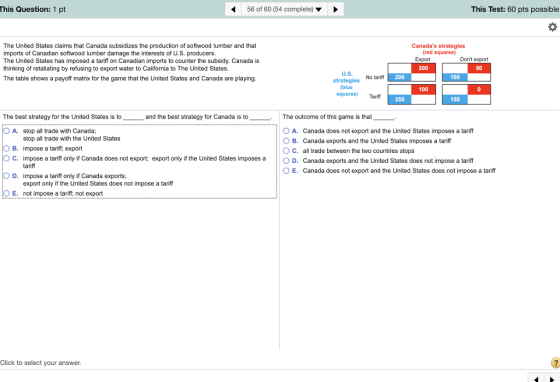The image size is (560, 382).
Task: Click blue 150 payoff in Don't export/Tariff cell
Action: point(455,99)
